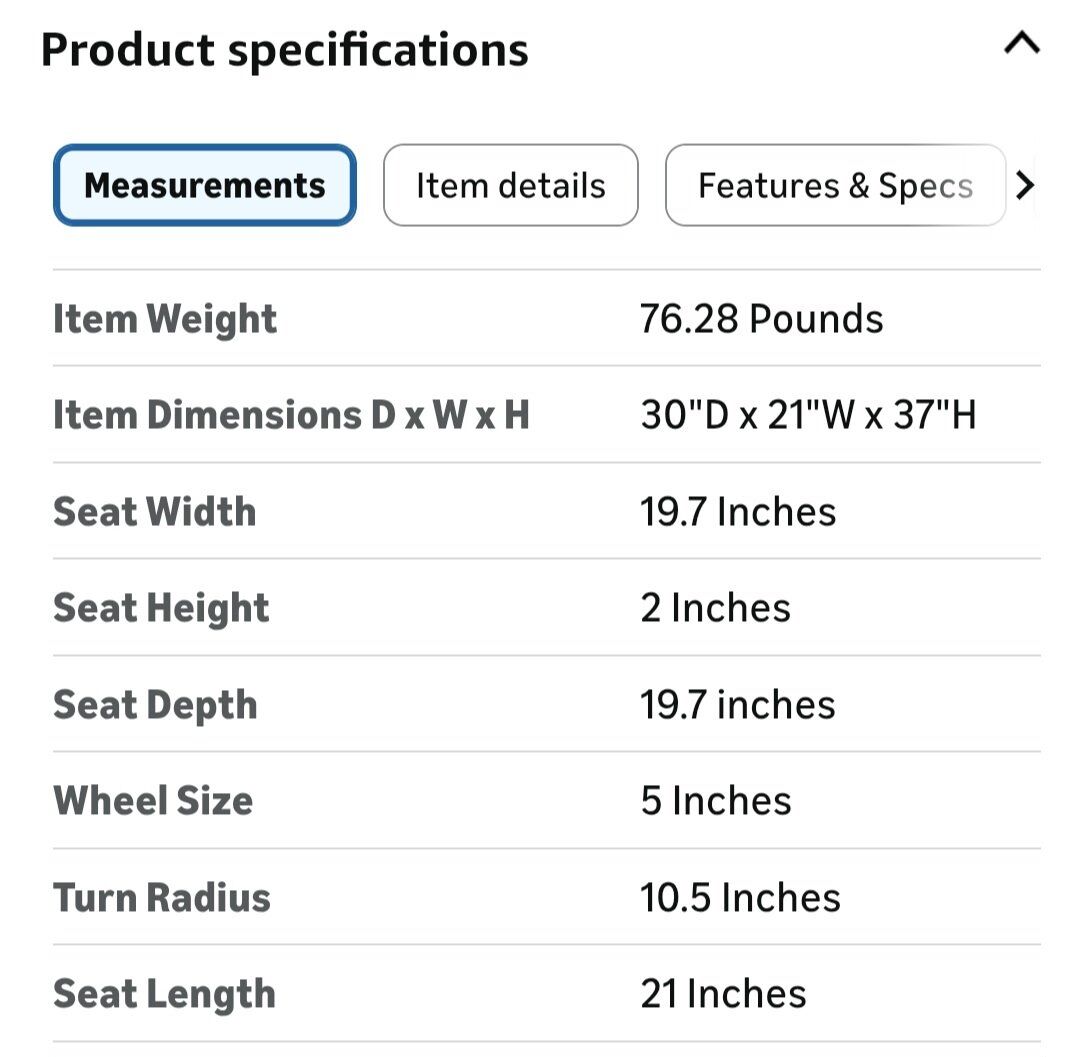The width and height of the screenshot is (1080, 1057).
Task: Select the 21 Inches seat length value
Action: (x=723, y=994)
